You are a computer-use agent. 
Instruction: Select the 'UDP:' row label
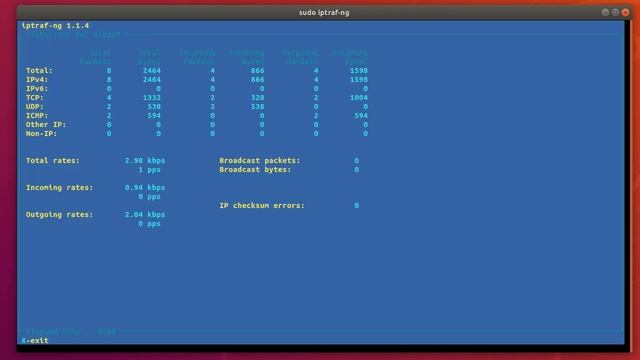click(x=35, y=107)
